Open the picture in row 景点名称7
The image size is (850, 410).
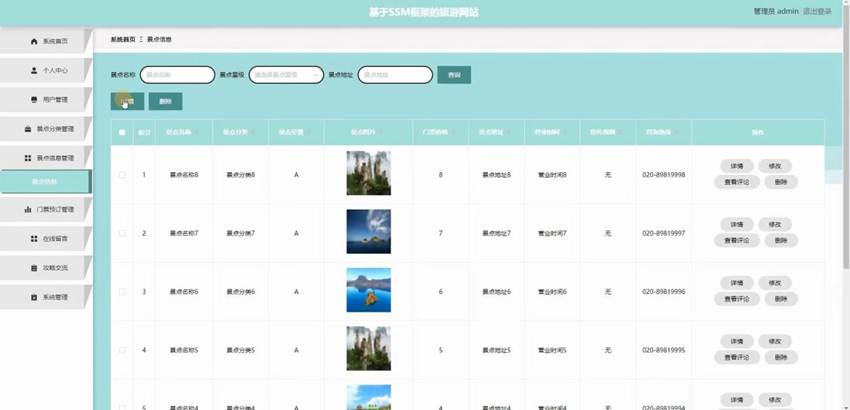pyautogui.click(x=369, y=232)
